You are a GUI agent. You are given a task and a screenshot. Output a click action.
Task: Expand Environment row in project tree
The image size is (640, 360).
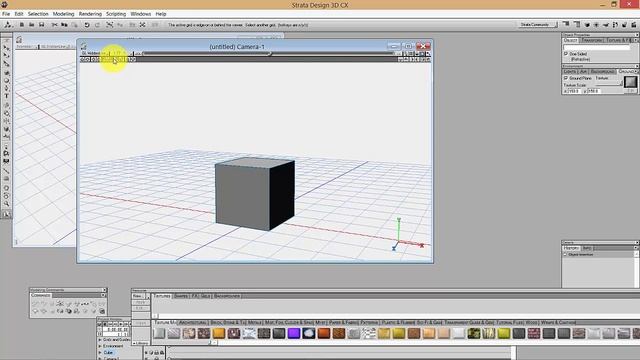coord(100,346)
